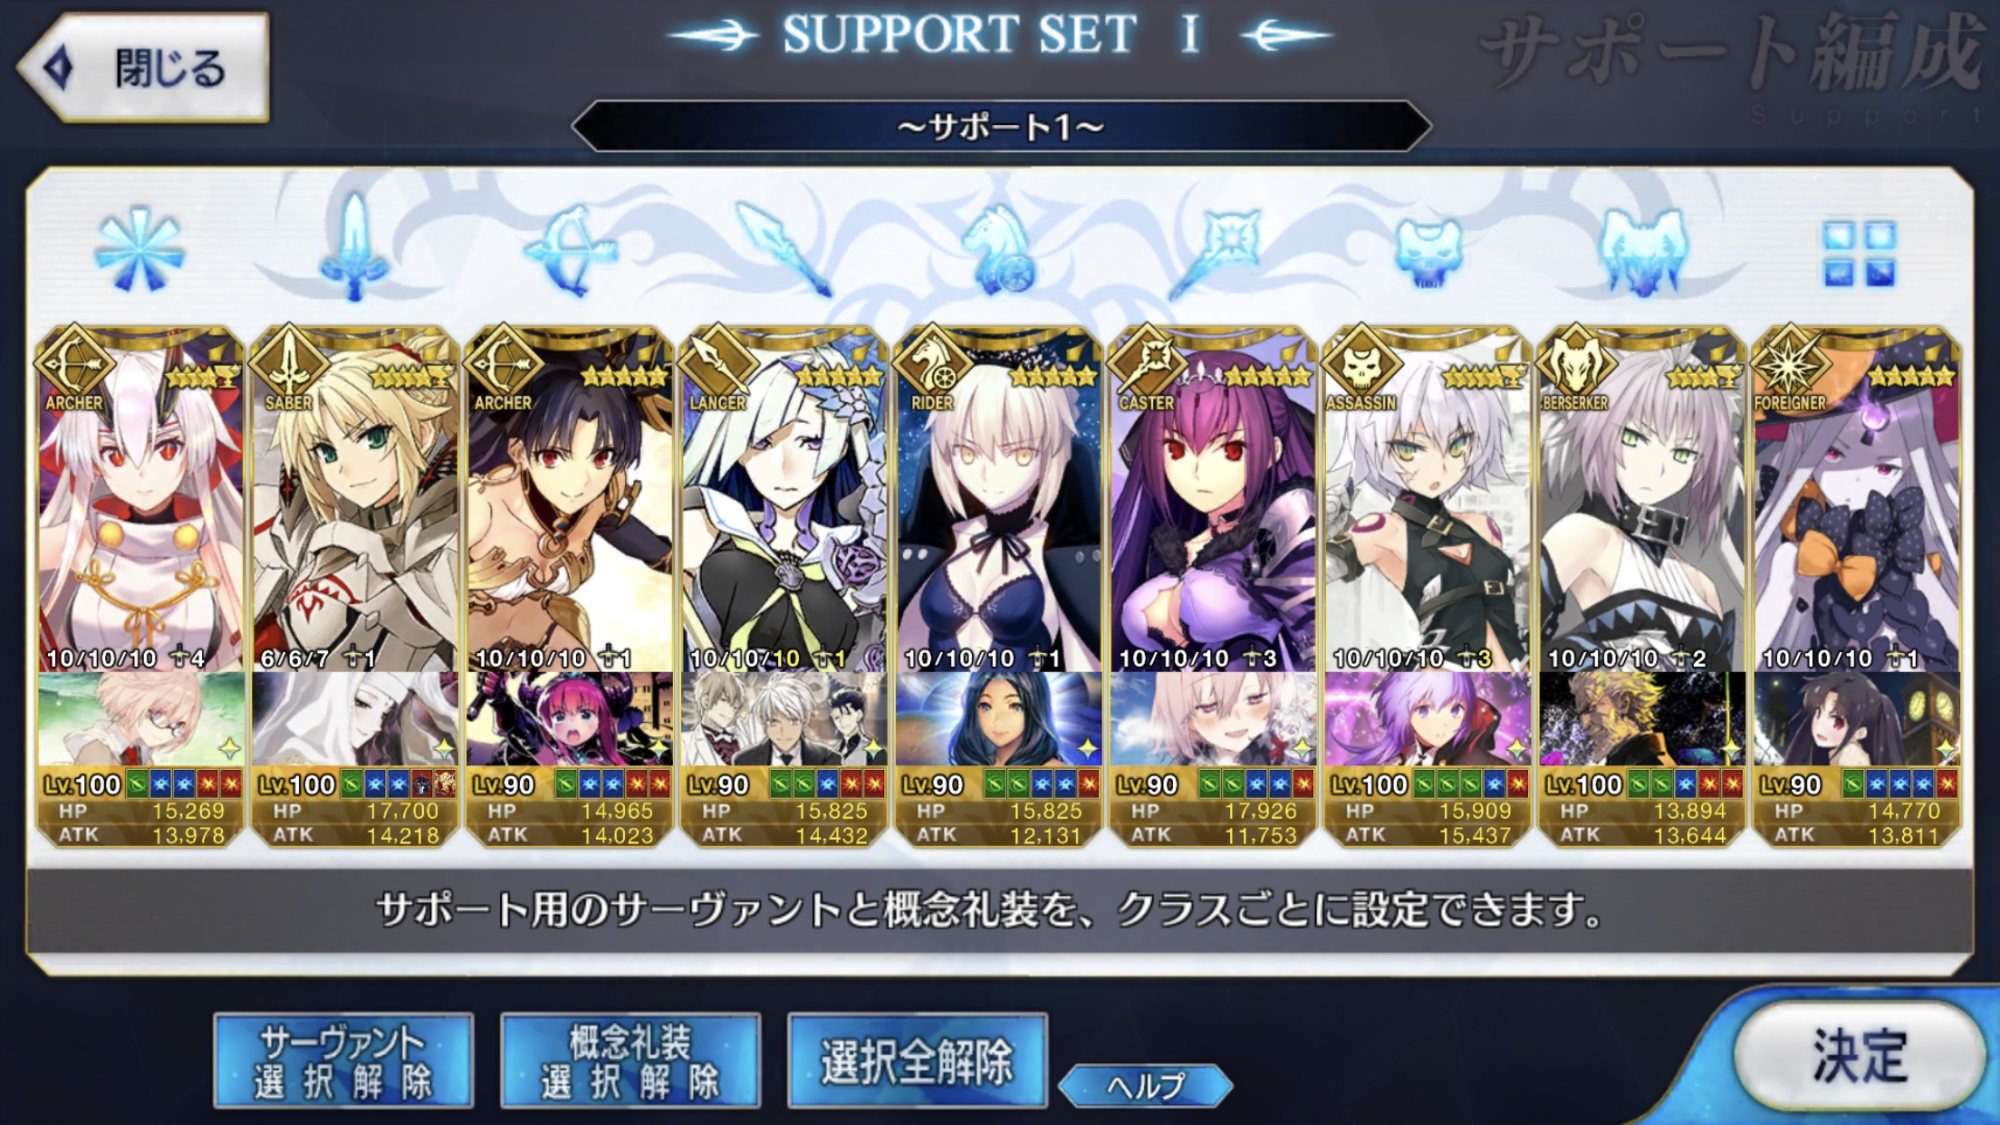2000x1125 pixels.
Task: Open the SABER support servant card
Action: click(x=354, y=497)
